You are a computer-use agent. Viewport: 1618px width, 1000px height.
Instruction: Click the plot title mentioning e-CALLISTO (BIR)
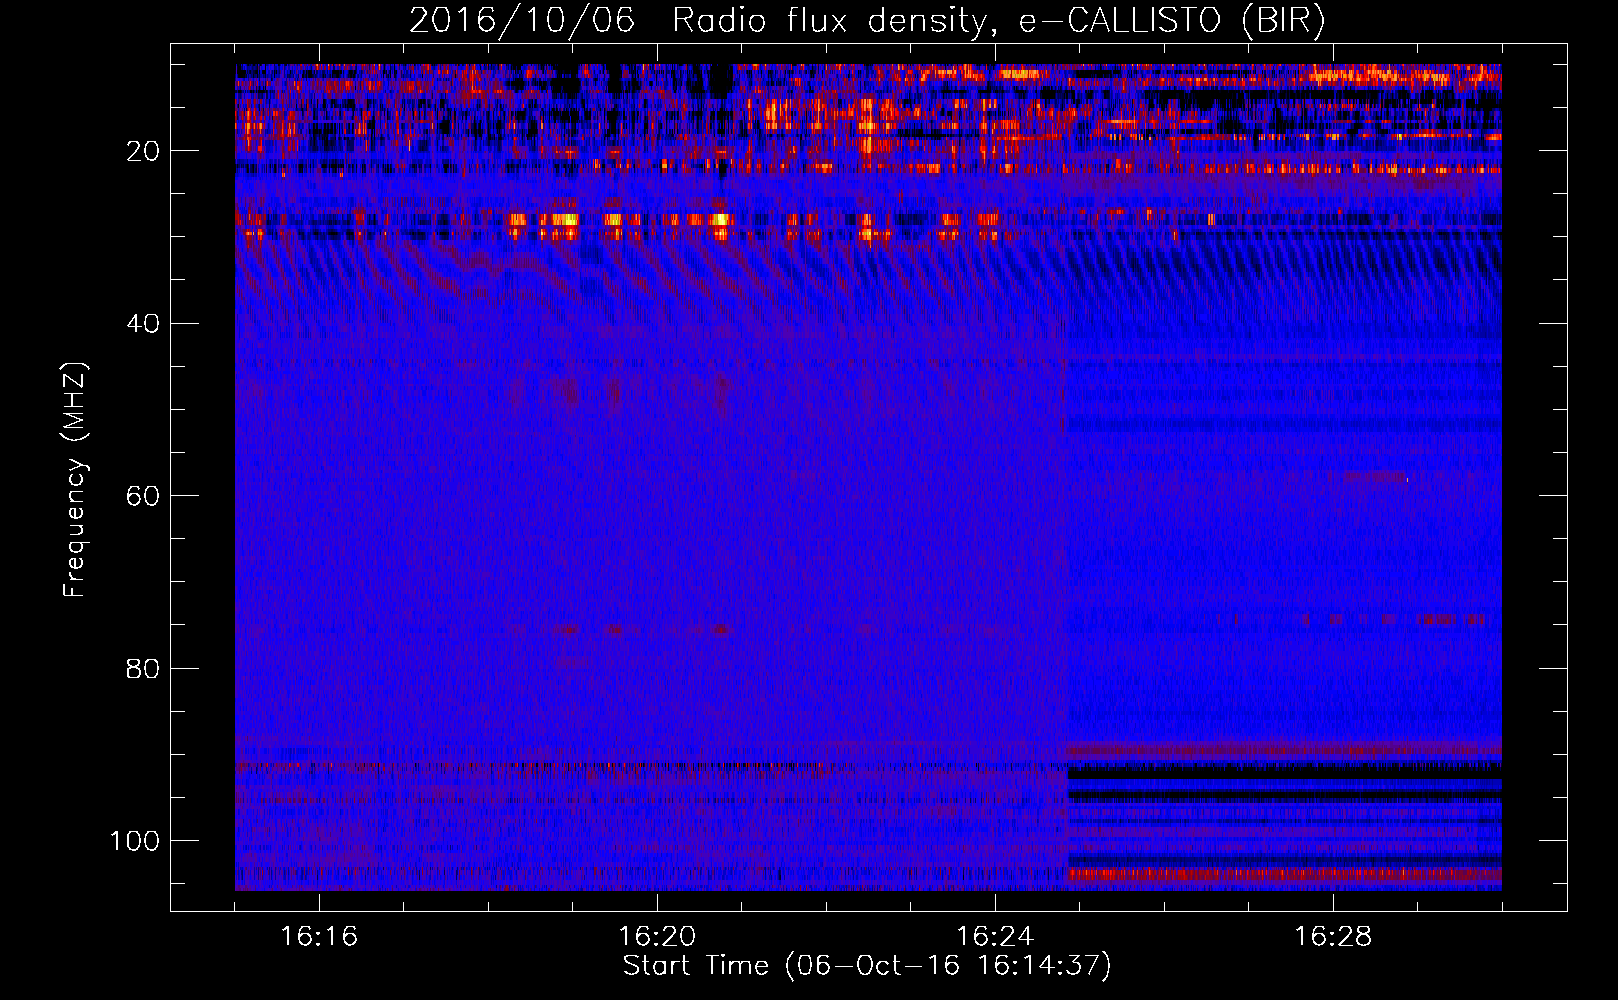pyautogui.click(x=867, y=21)
